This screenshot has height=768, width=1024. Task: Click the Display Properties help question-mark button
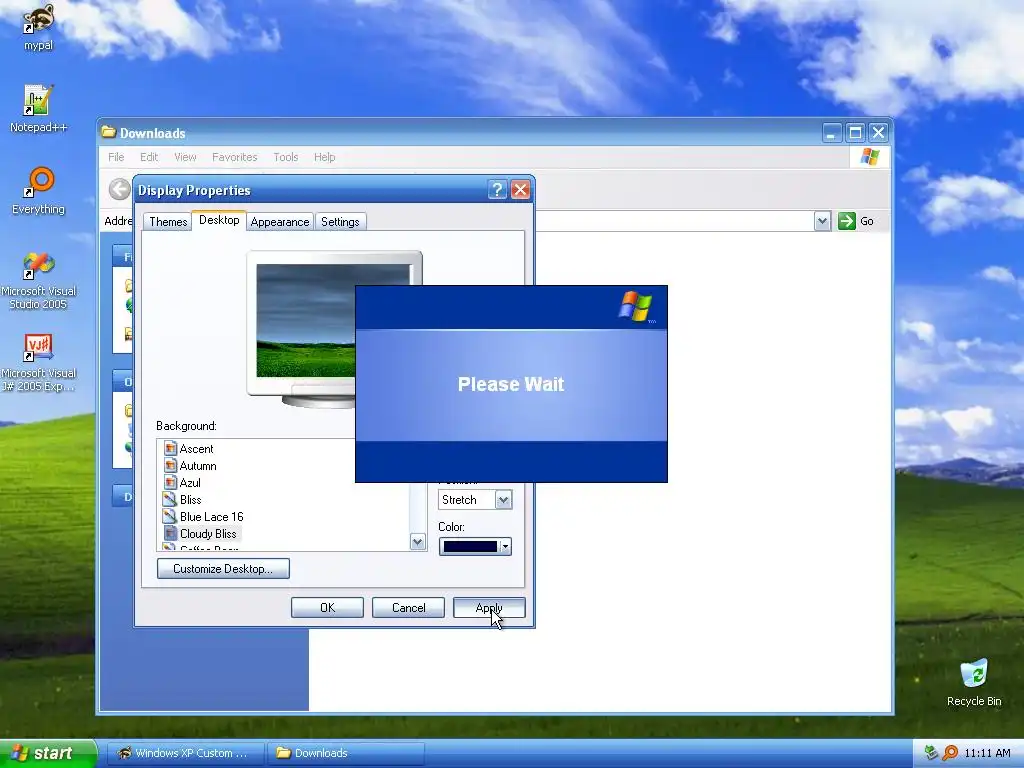coord(497,190)
